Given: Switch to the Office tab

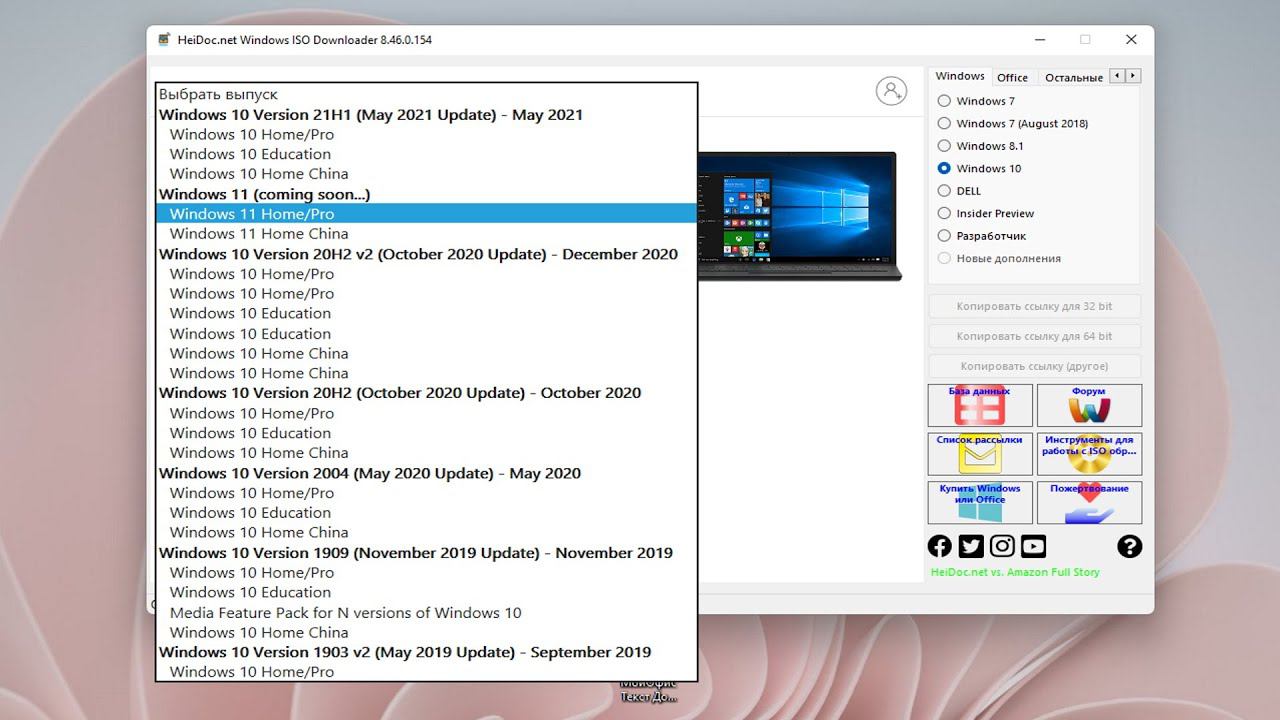Looking at the screenshot, I should click(x=1013, y=77).
